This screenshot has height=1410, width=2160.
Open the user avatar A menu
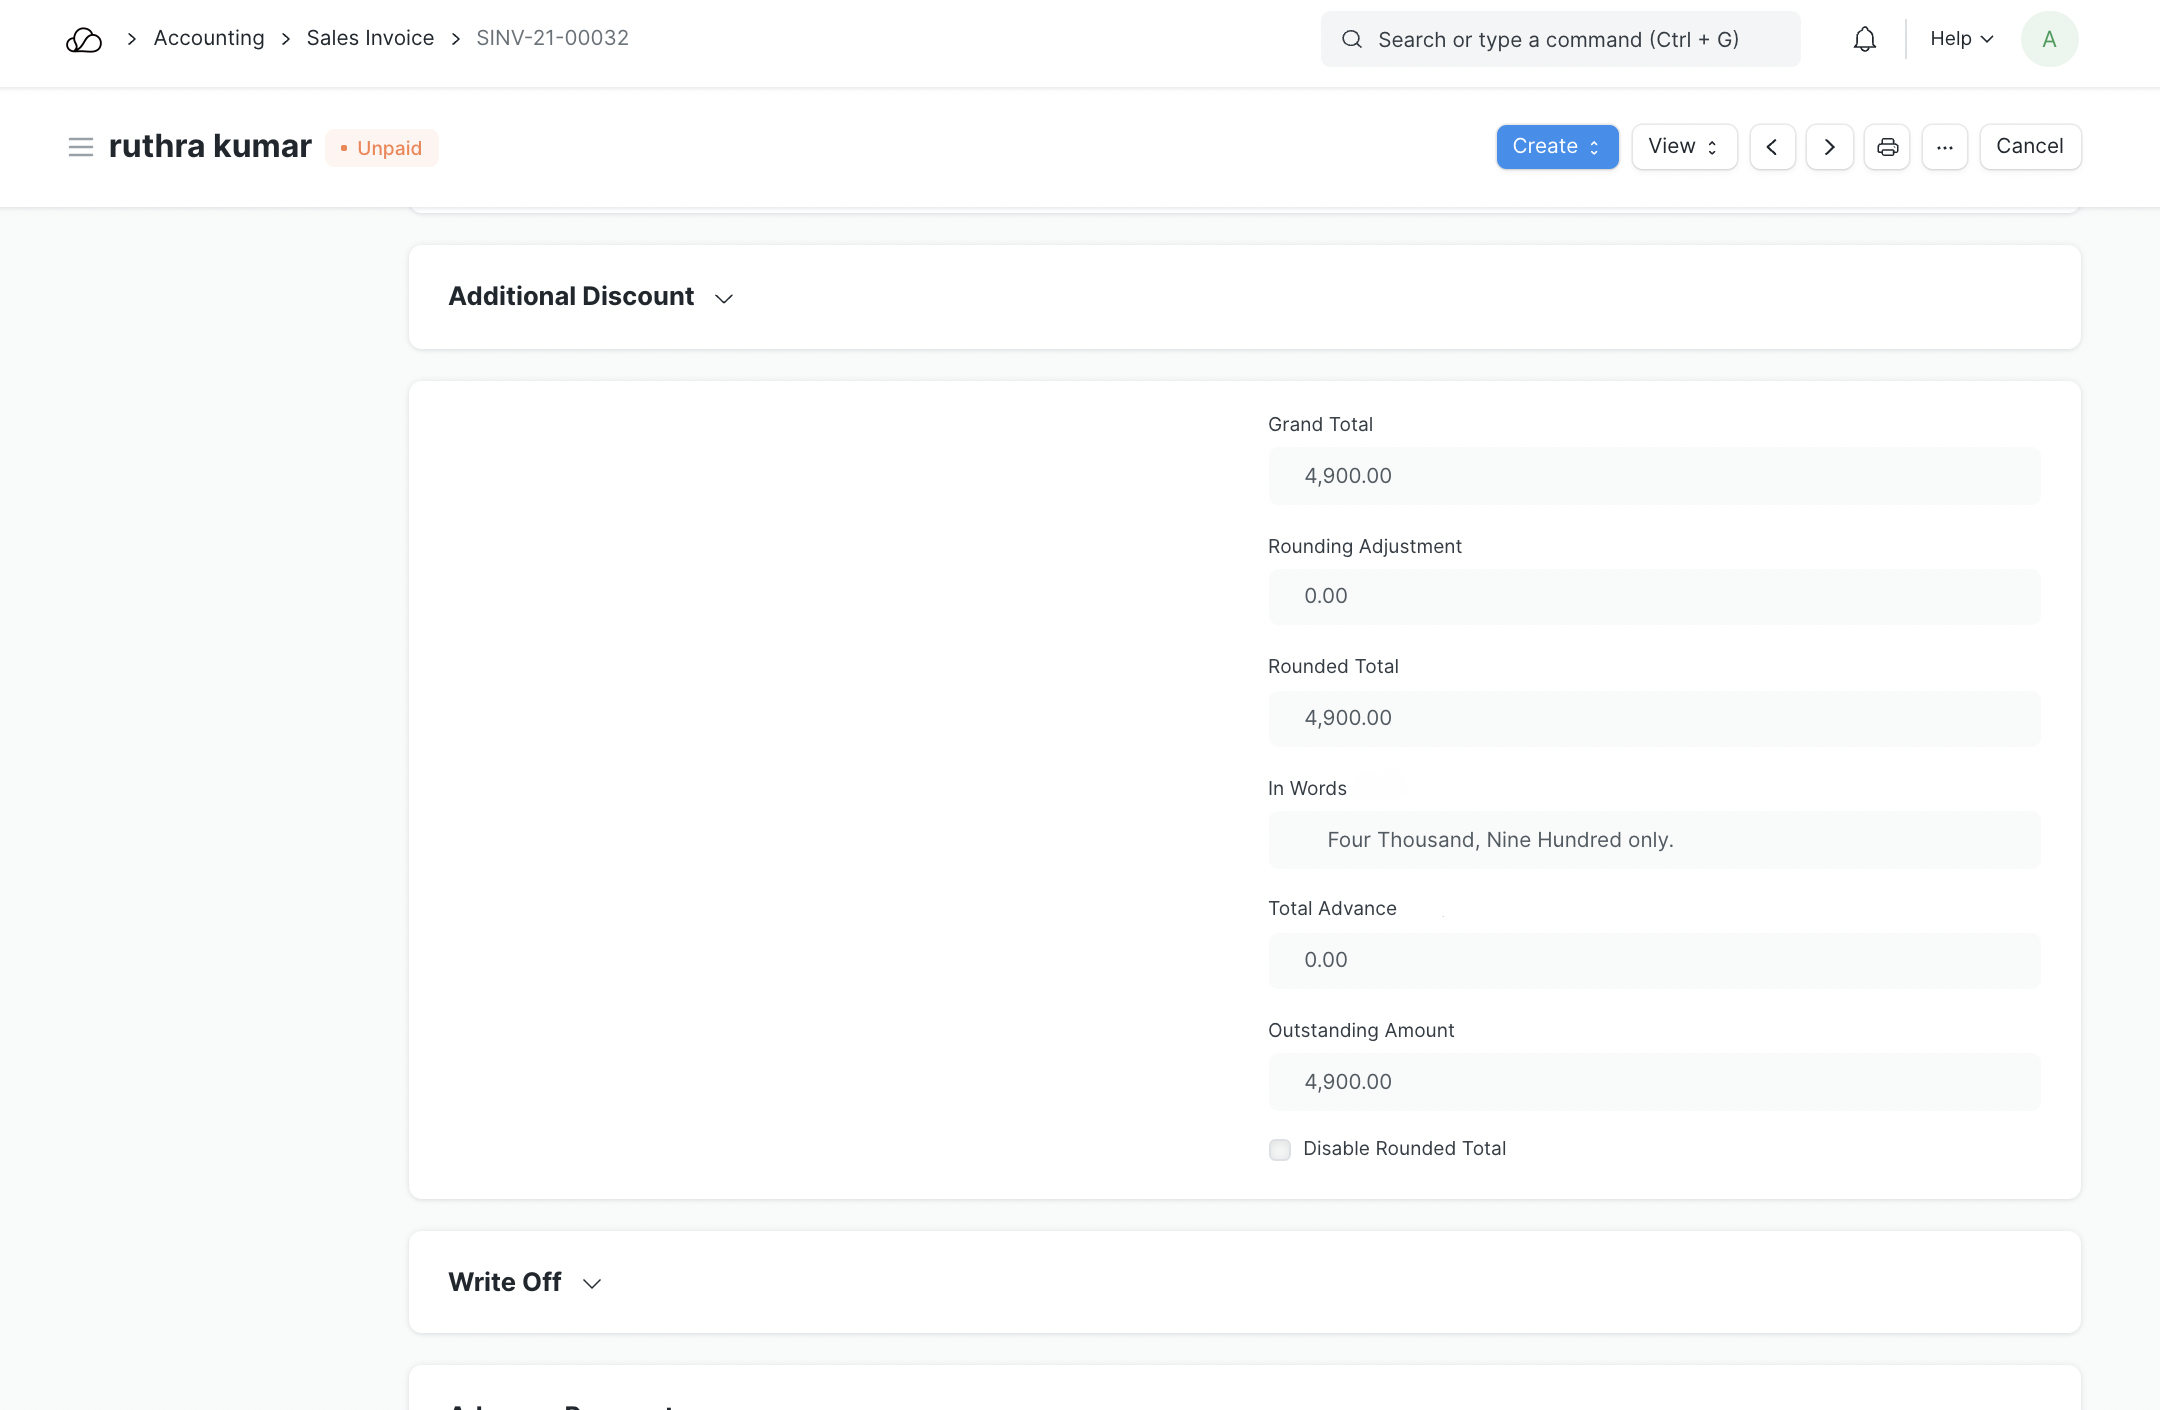click(x=2049, y=39)
